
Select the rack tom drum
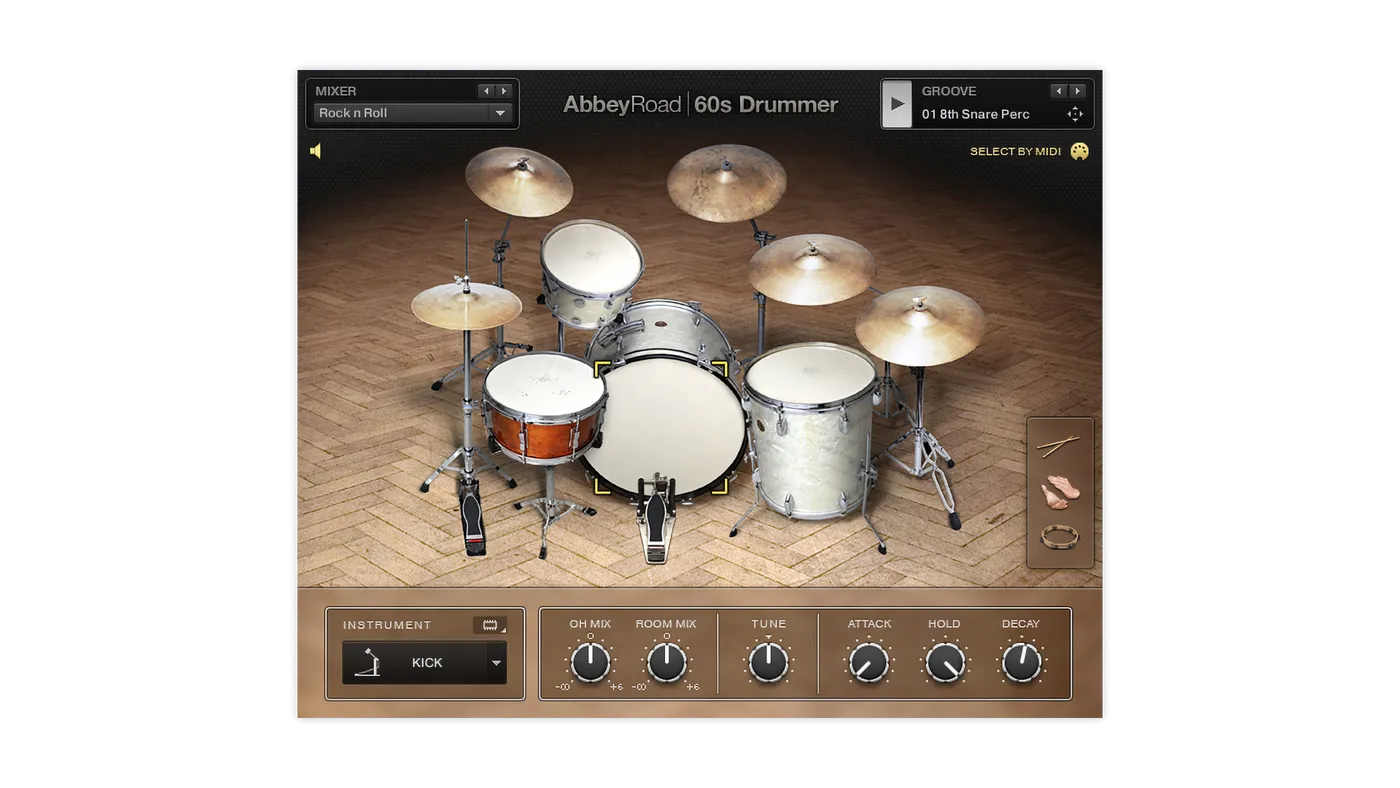[591, 271]
